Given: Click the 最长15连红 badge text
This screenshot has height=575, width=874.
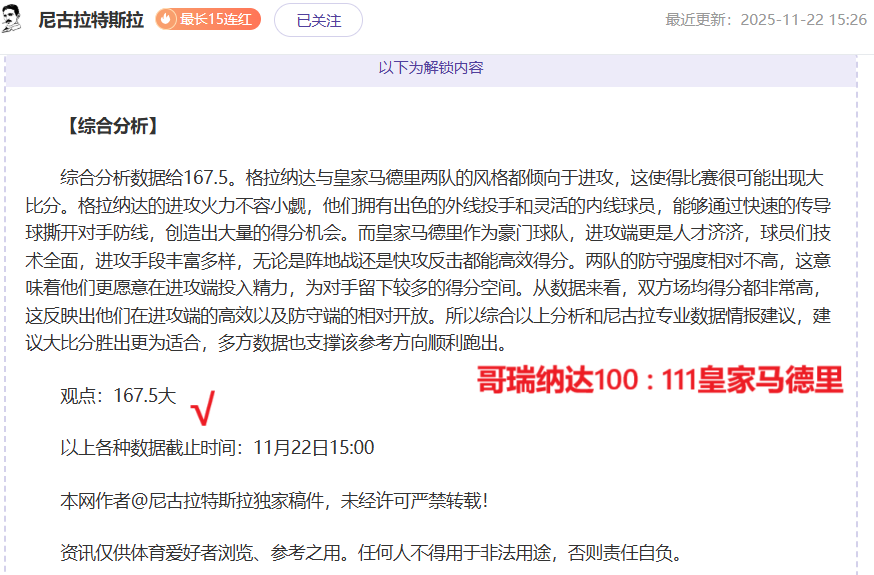Looking at the screenshot, I should [216, 20].
